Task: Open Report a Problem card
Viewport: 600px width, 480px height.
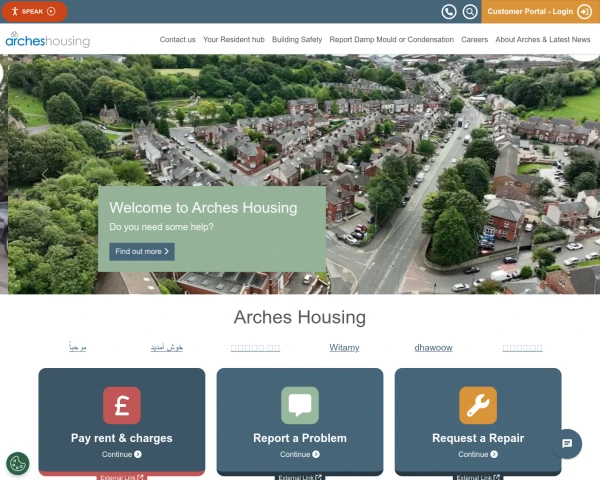Action: click(300, 422)
